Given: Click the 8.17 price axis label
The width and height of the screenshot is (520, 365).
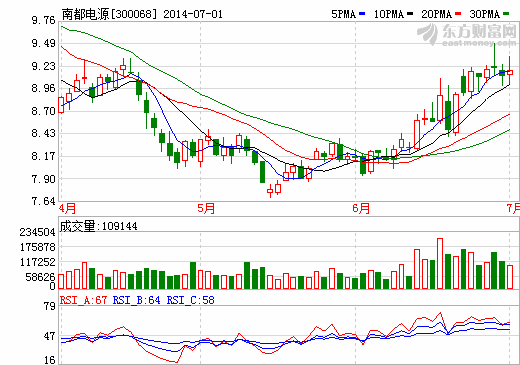Looking at the screenshot, I should [x=43, y=156].
